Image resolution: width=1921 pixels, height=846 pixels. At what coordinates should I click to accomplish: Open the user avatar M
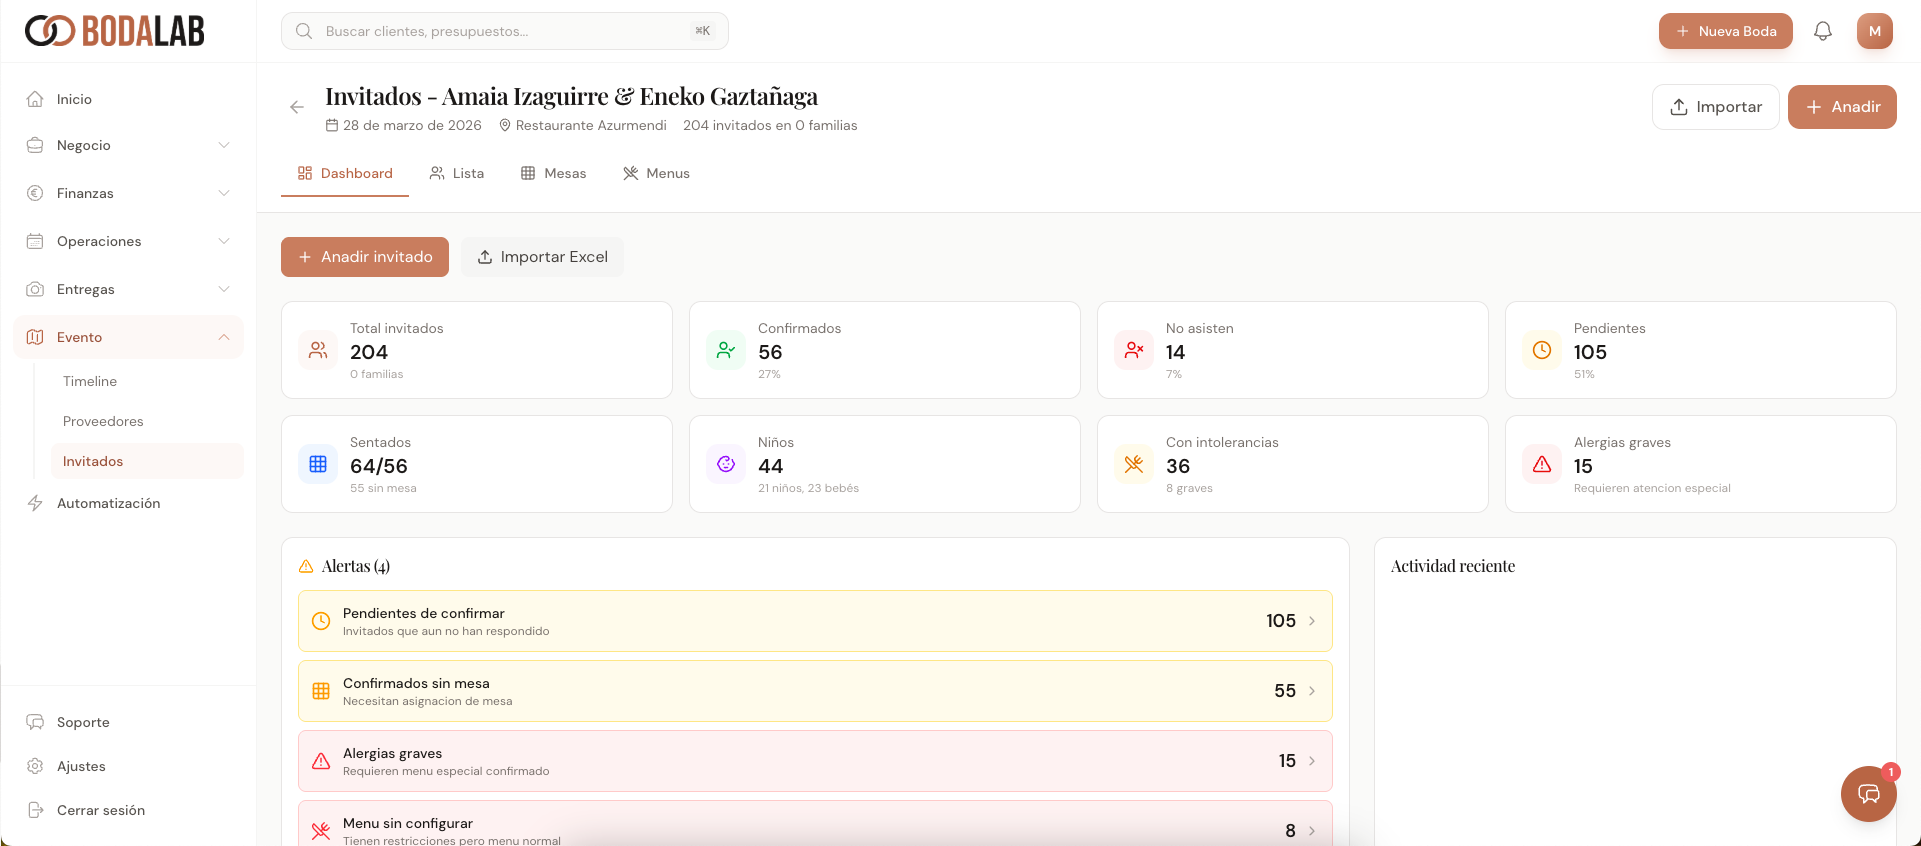(x=1874, y=31)
